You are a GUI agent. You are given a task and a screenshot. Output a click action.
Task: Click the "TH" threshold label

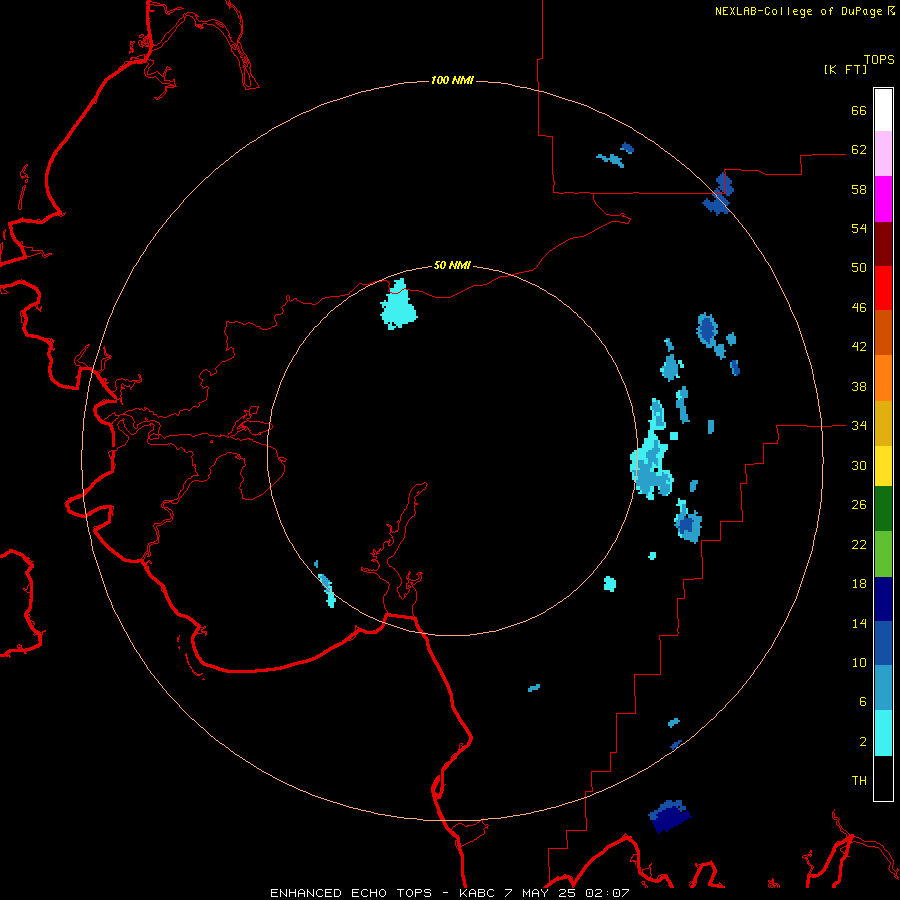point(859,781)
